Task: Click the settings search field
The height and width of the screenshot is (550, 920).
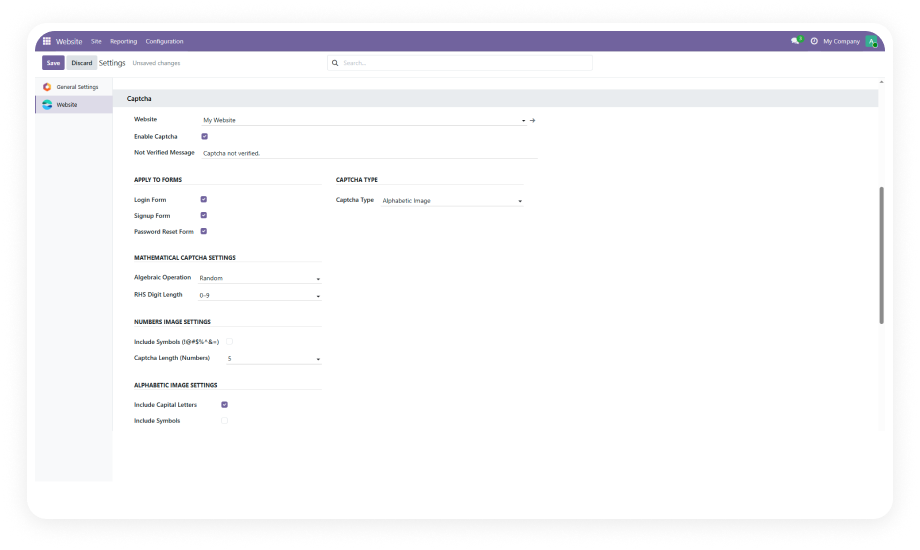Action: 460,63
